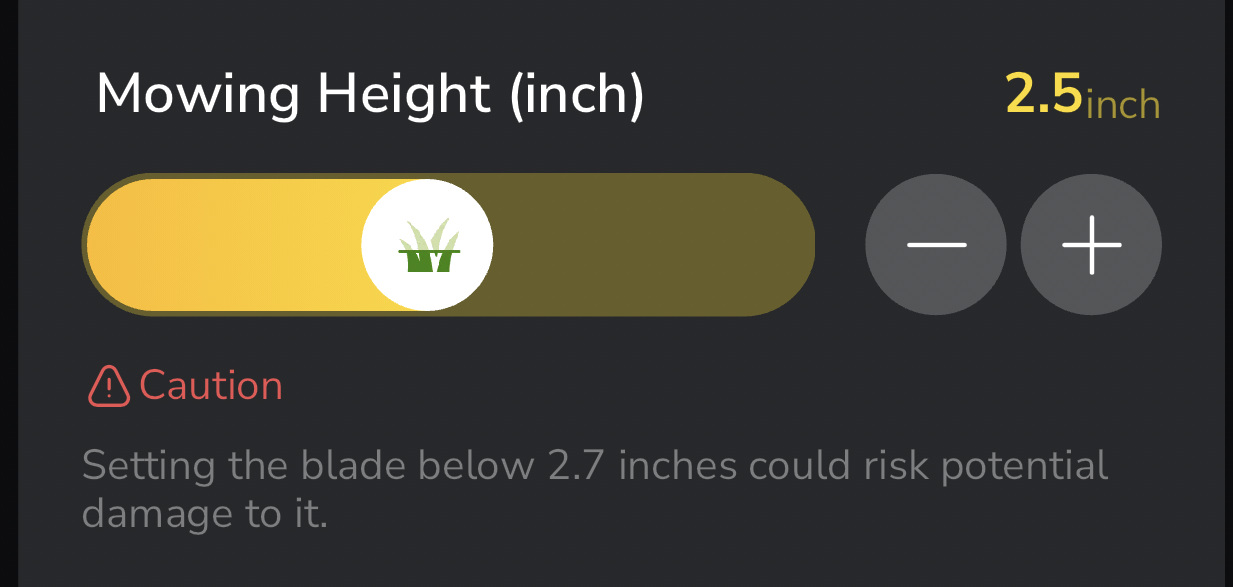Click "damage to it." warning line
This screenshot has height=587, width=1233.
point(204,514)
